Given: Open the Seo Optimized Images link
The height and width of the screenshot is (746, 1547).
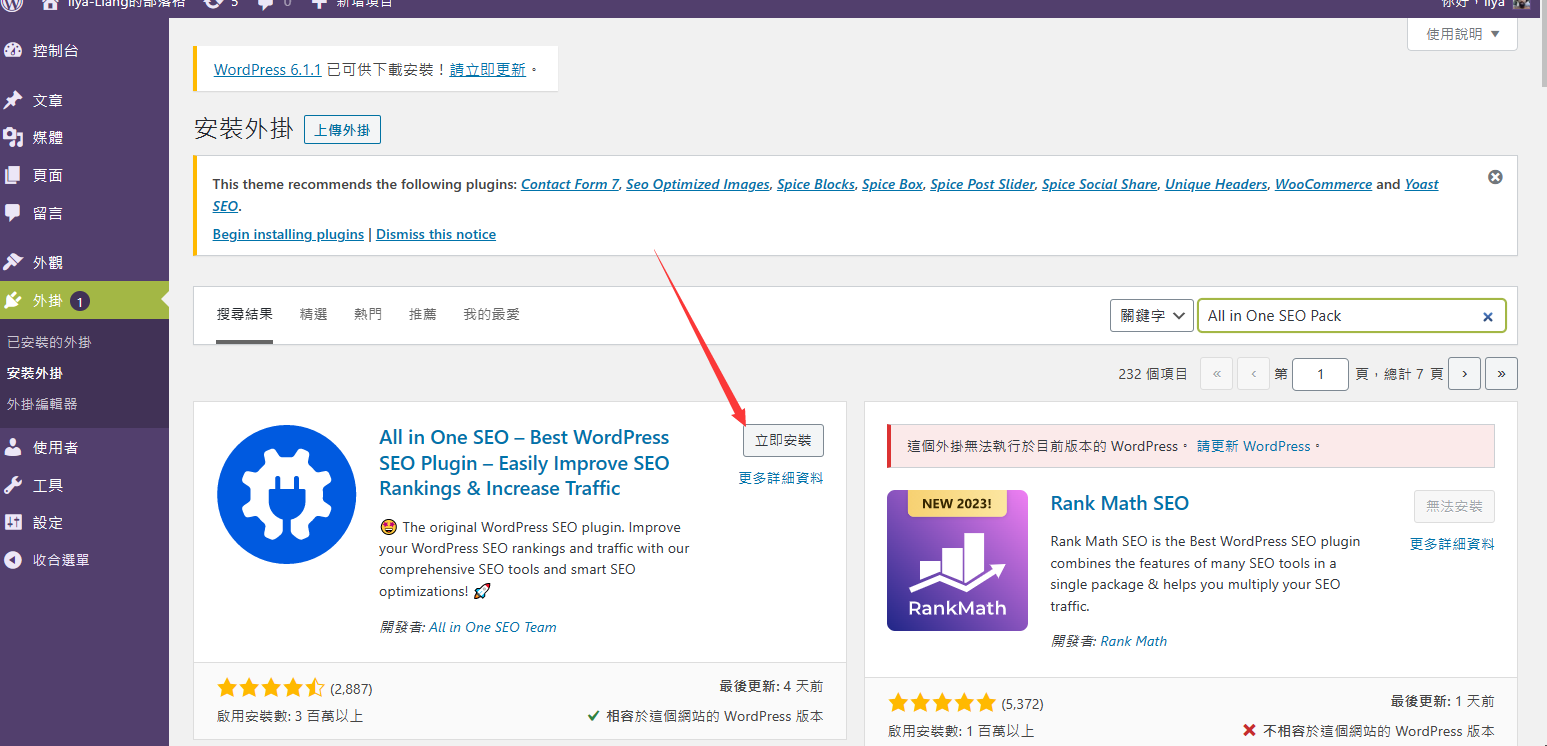Looking at the screenshot, I should click(698, 184).
